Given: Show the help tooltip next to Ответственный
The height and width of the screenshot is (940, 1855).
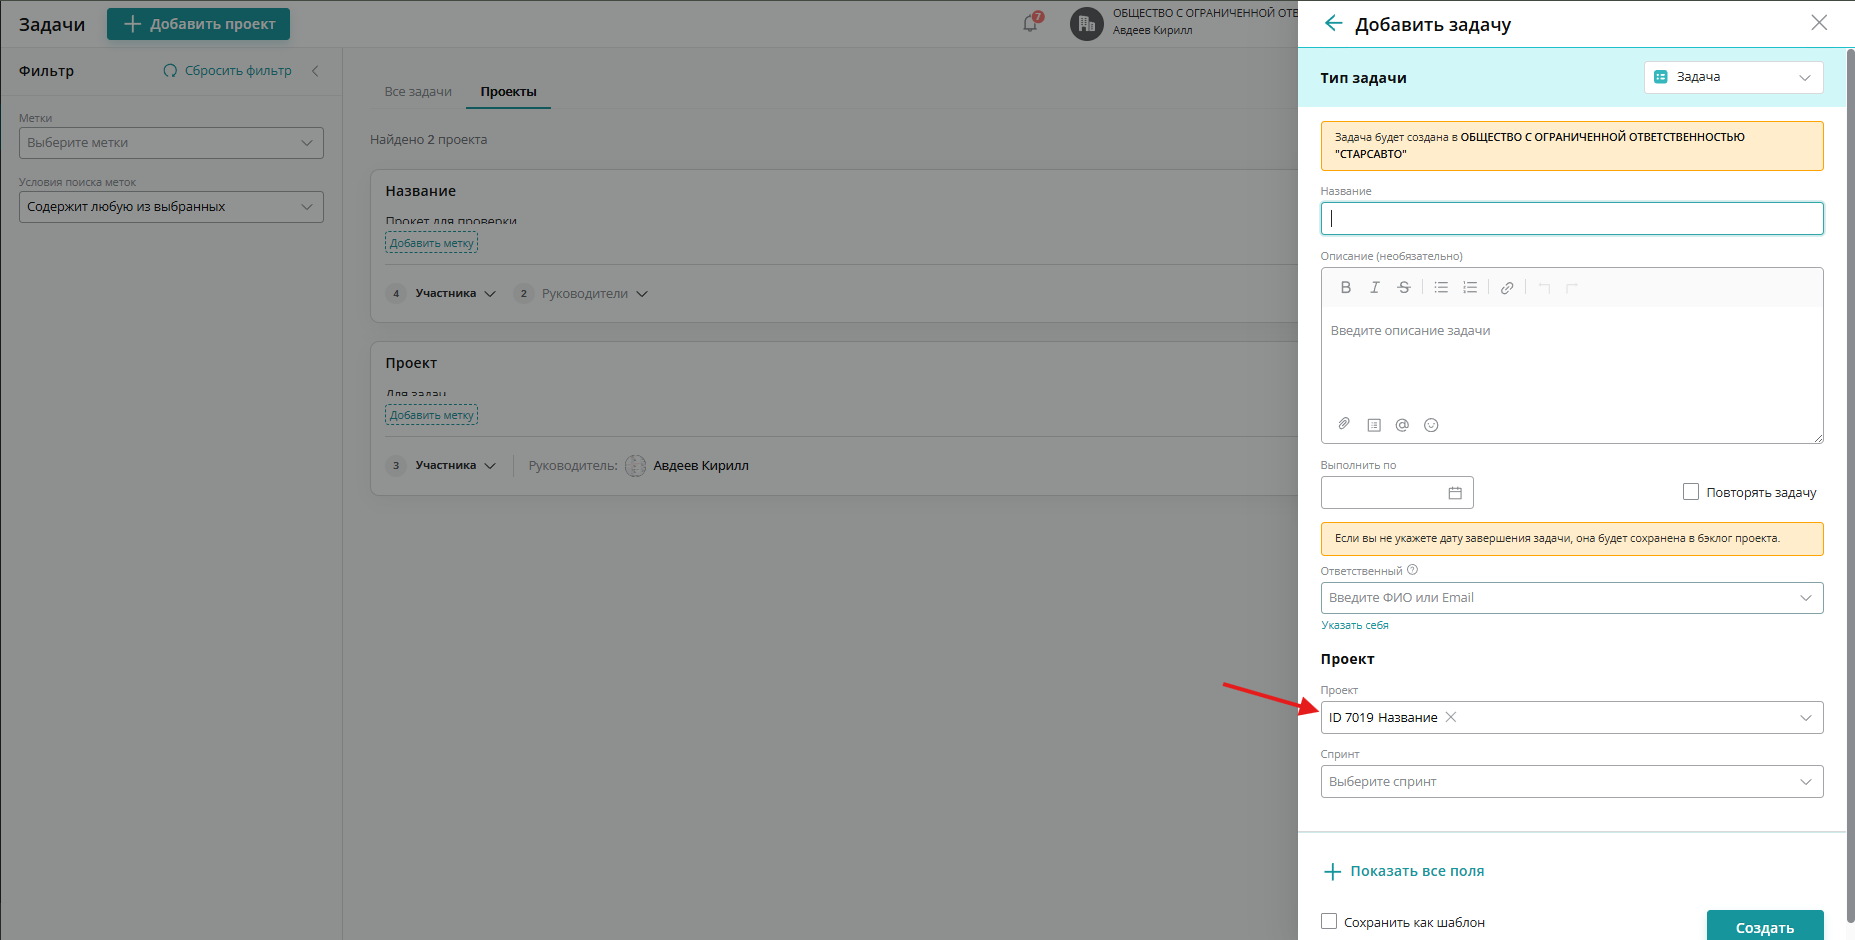Looking at the screenshot, I should 1412,570.
